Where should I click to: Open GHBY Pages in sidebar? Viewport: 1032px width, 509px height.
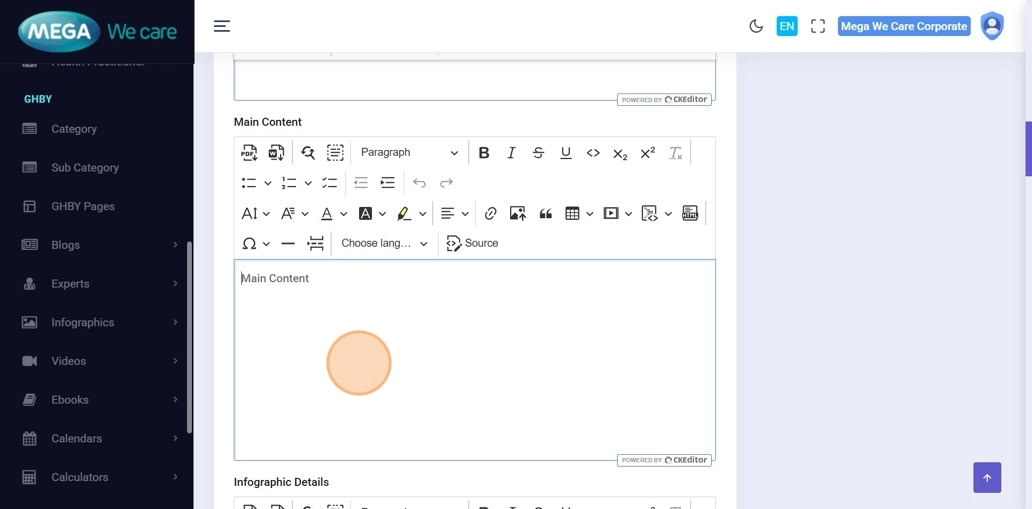(x=83, y=206)
